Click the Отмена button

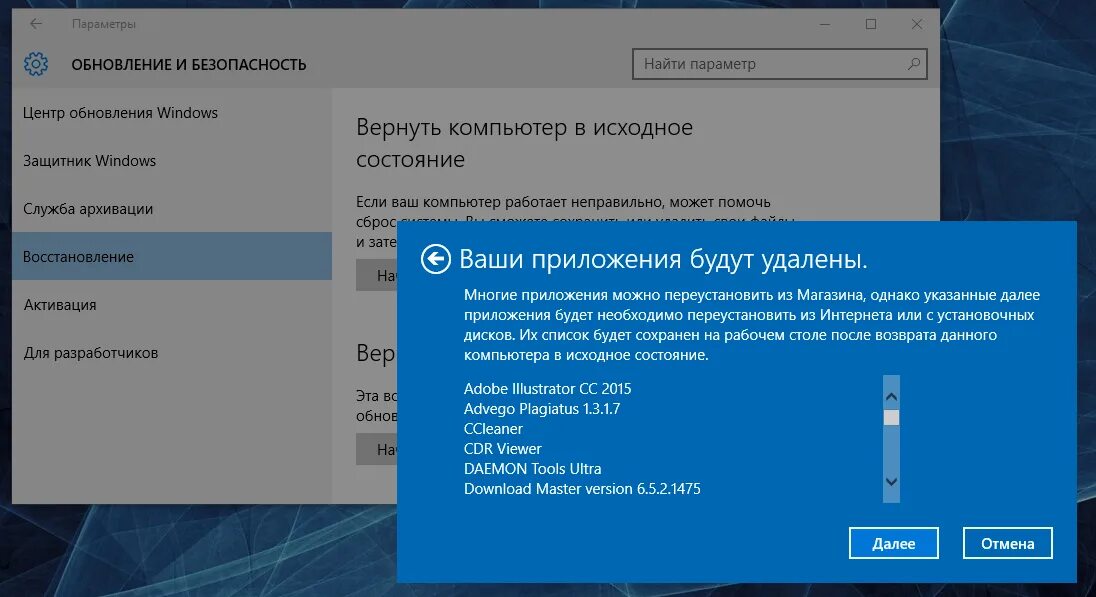coord(1007,543)
